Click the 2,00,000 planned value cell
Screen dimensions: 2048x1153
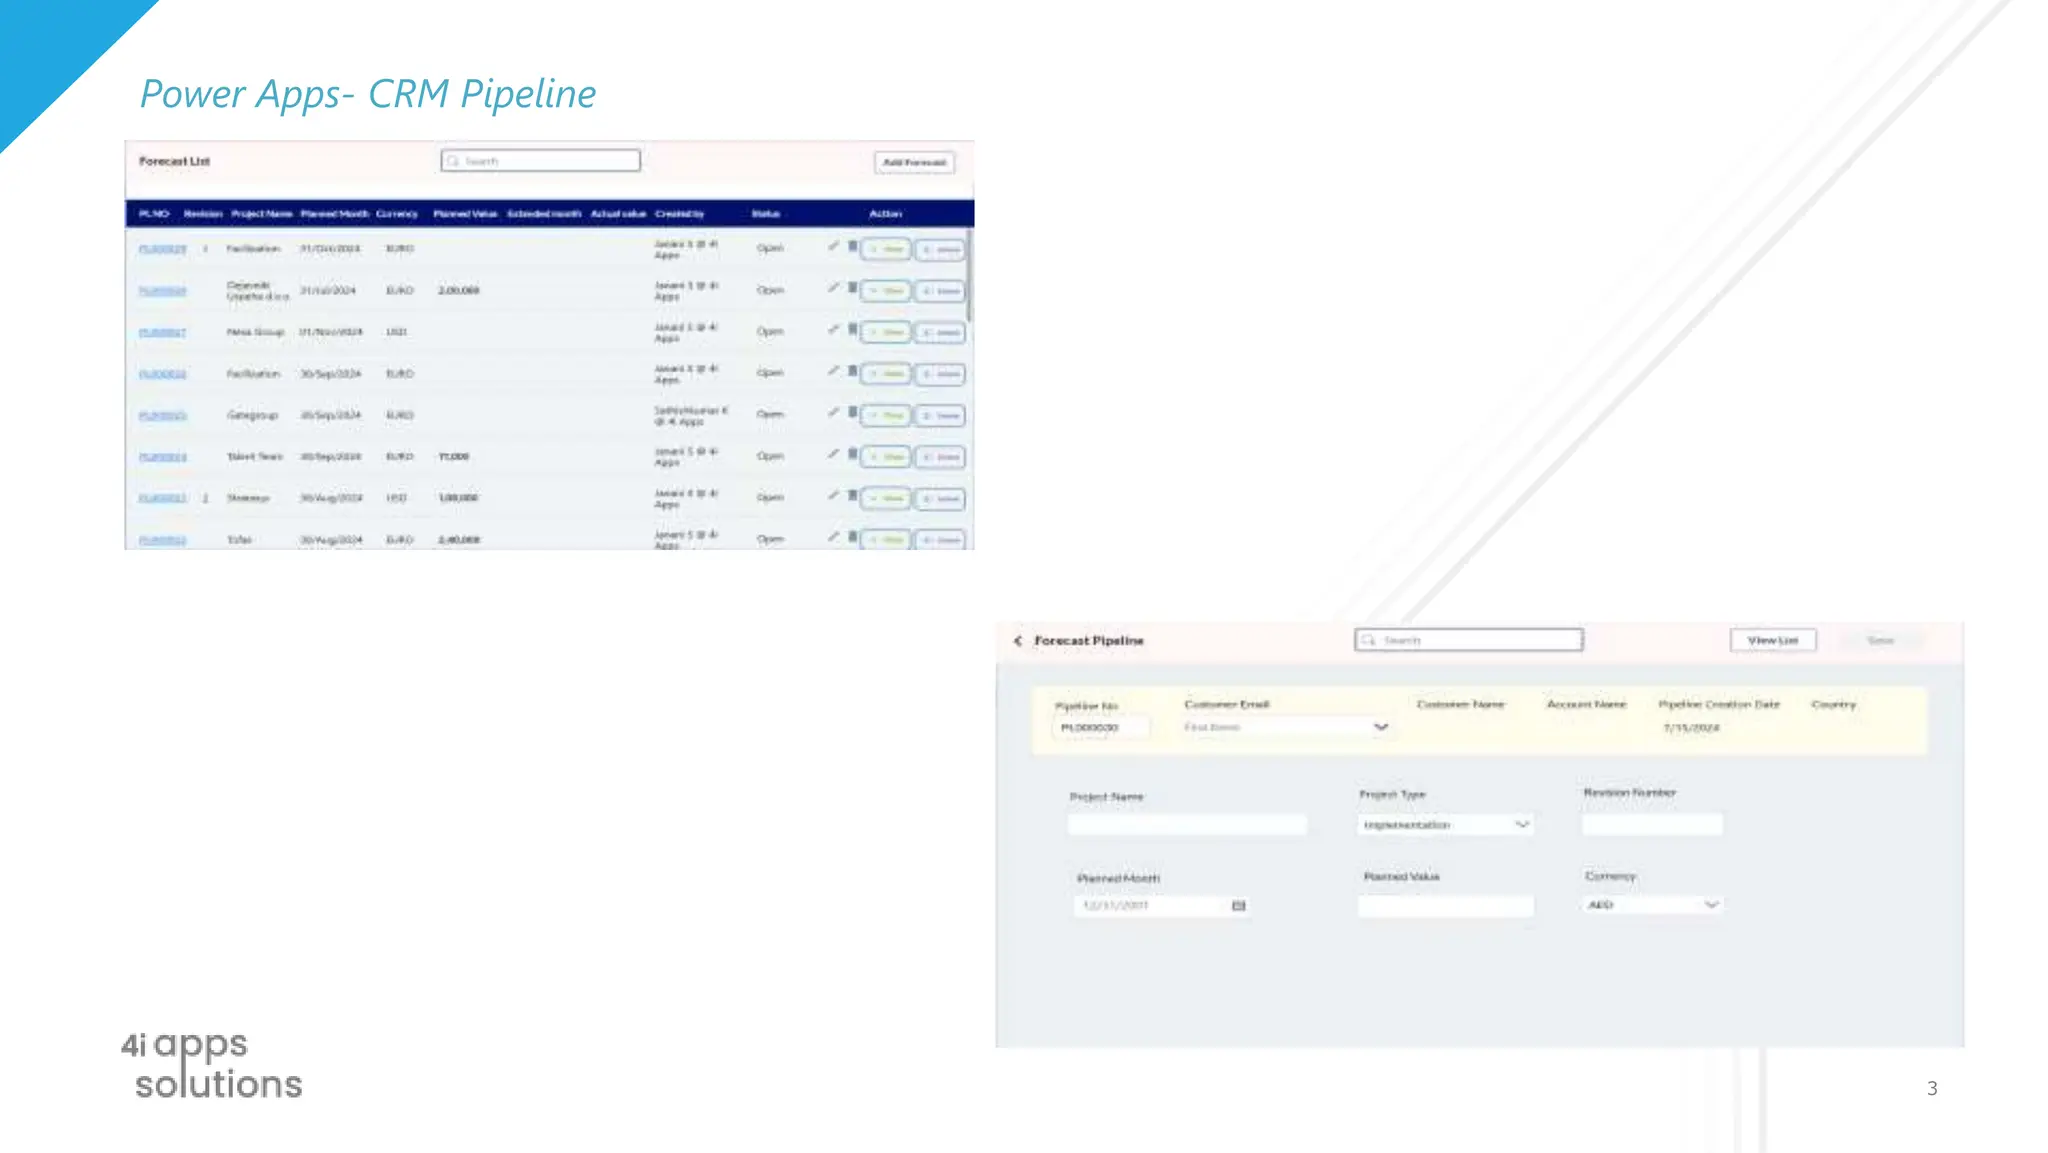459,290
